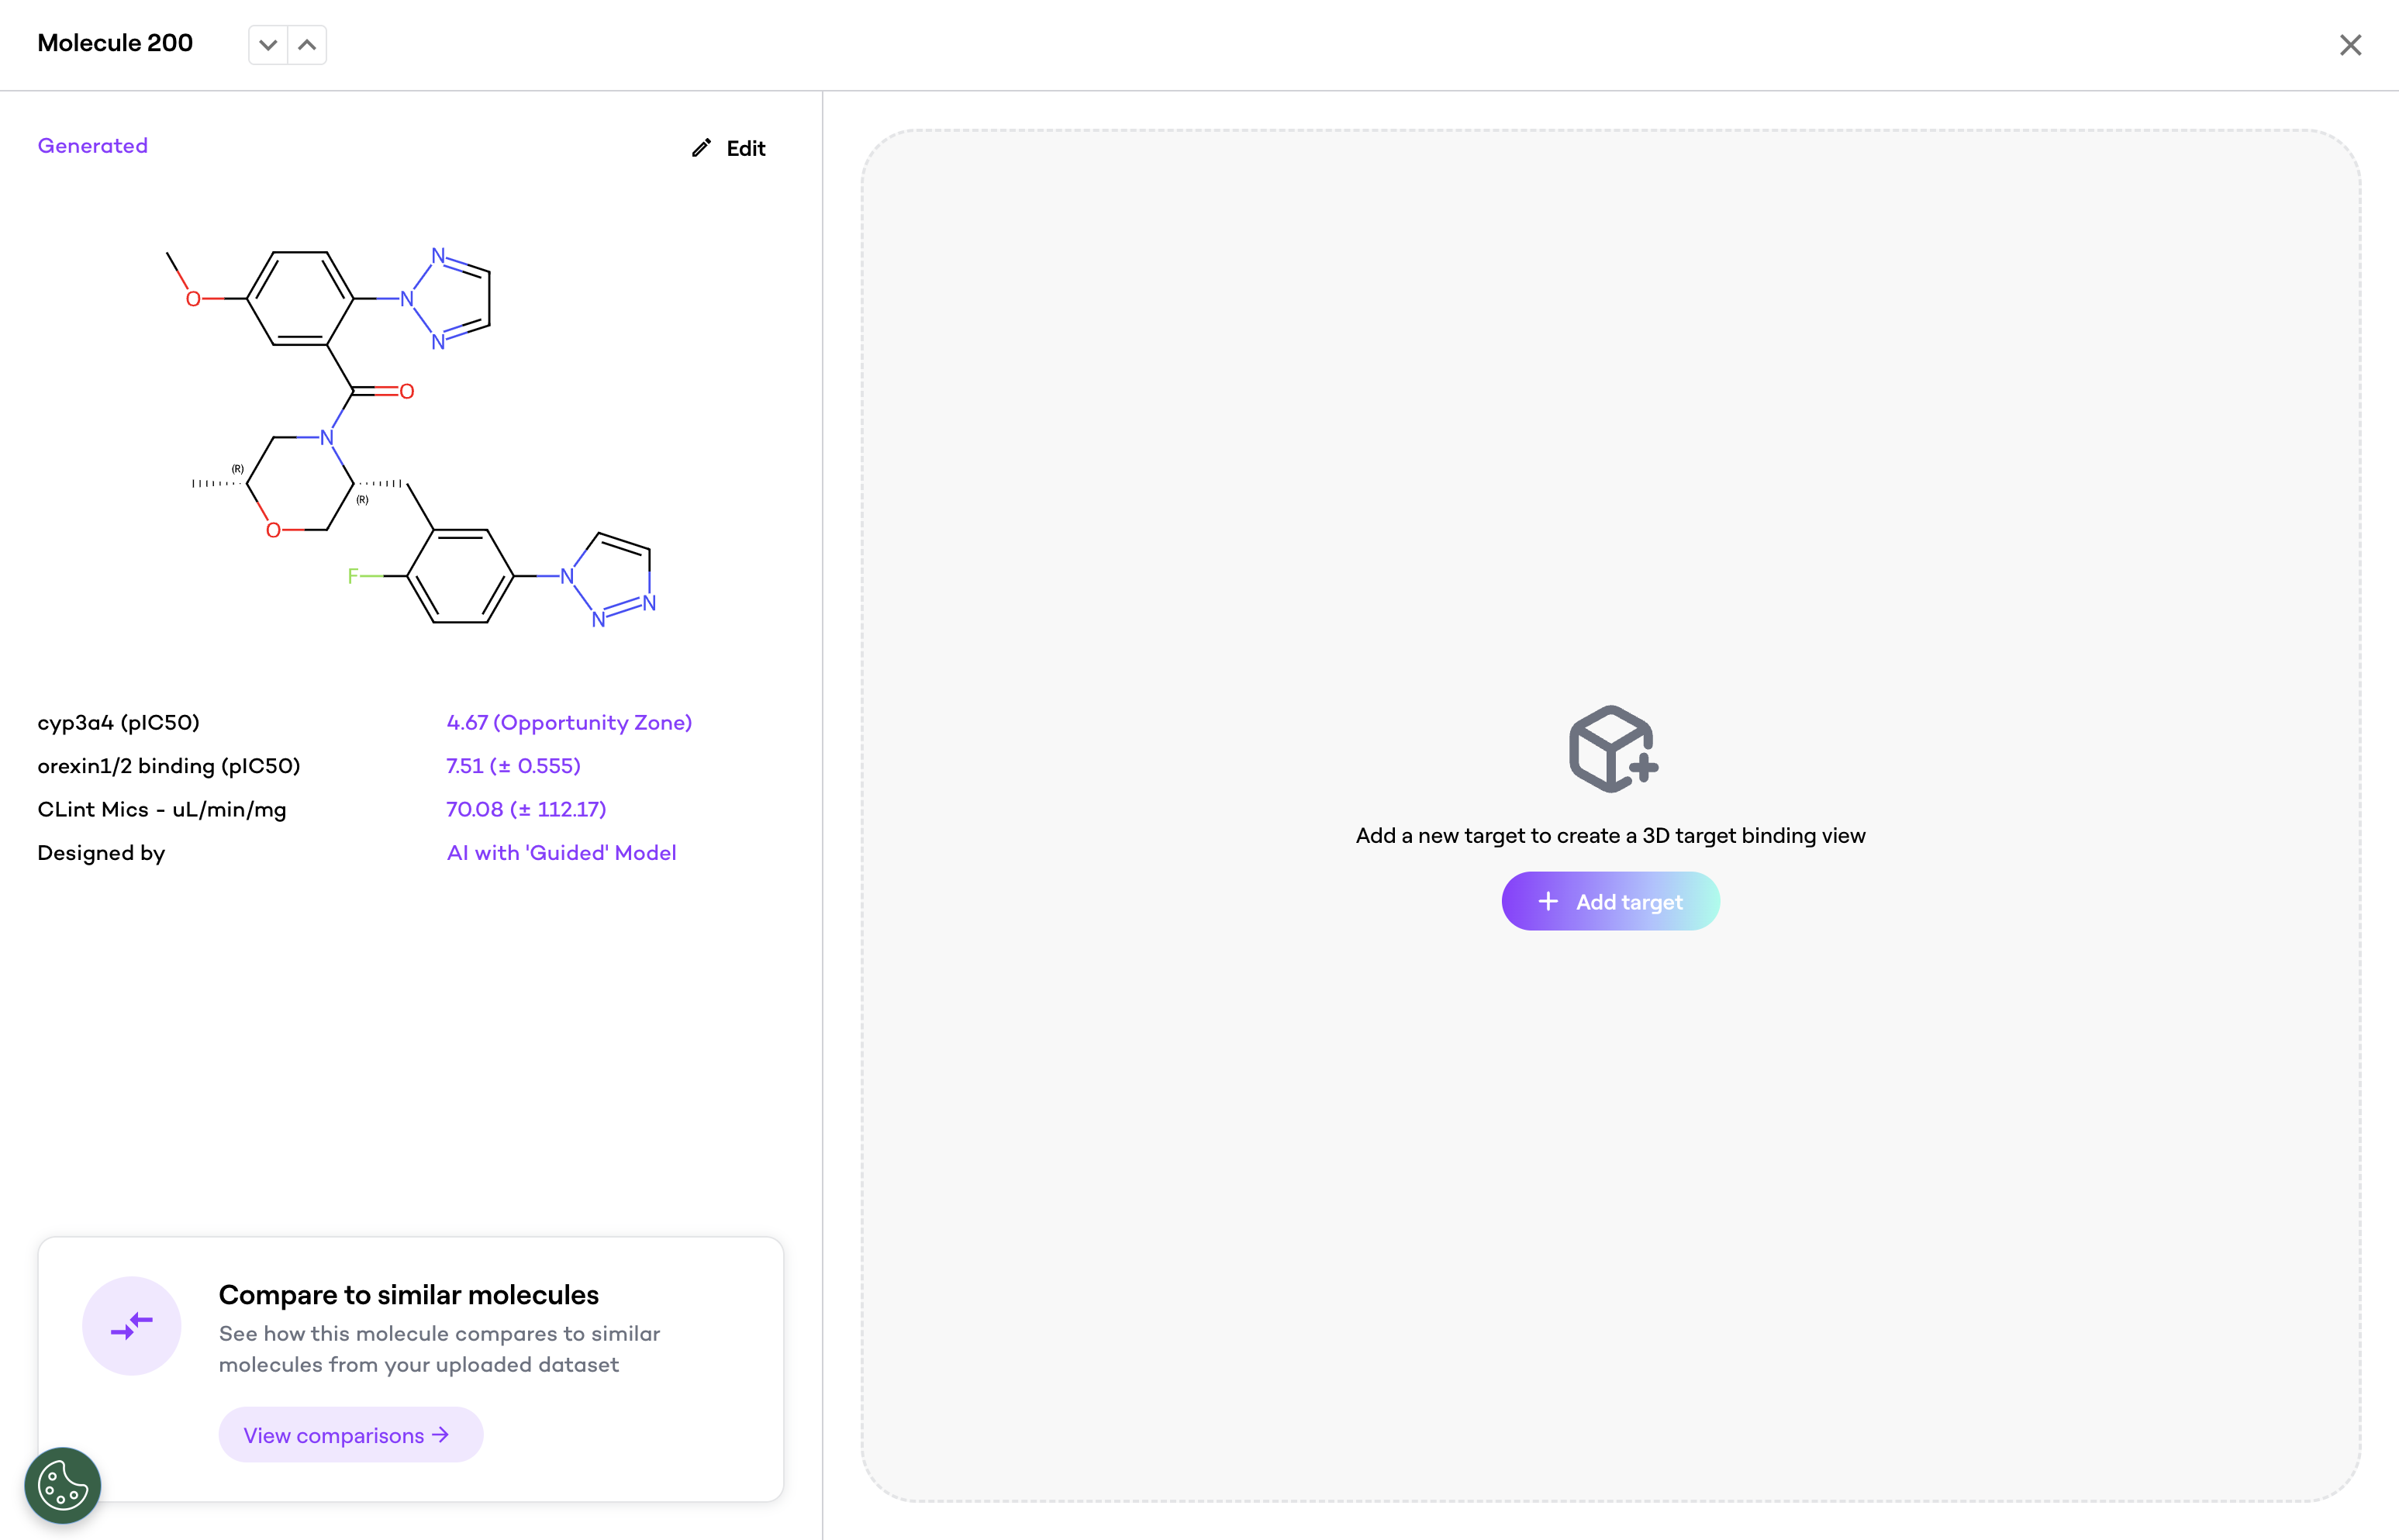Open cookie preferences icon
Screen dimensions: 2399x1540
coord(62,1485)
